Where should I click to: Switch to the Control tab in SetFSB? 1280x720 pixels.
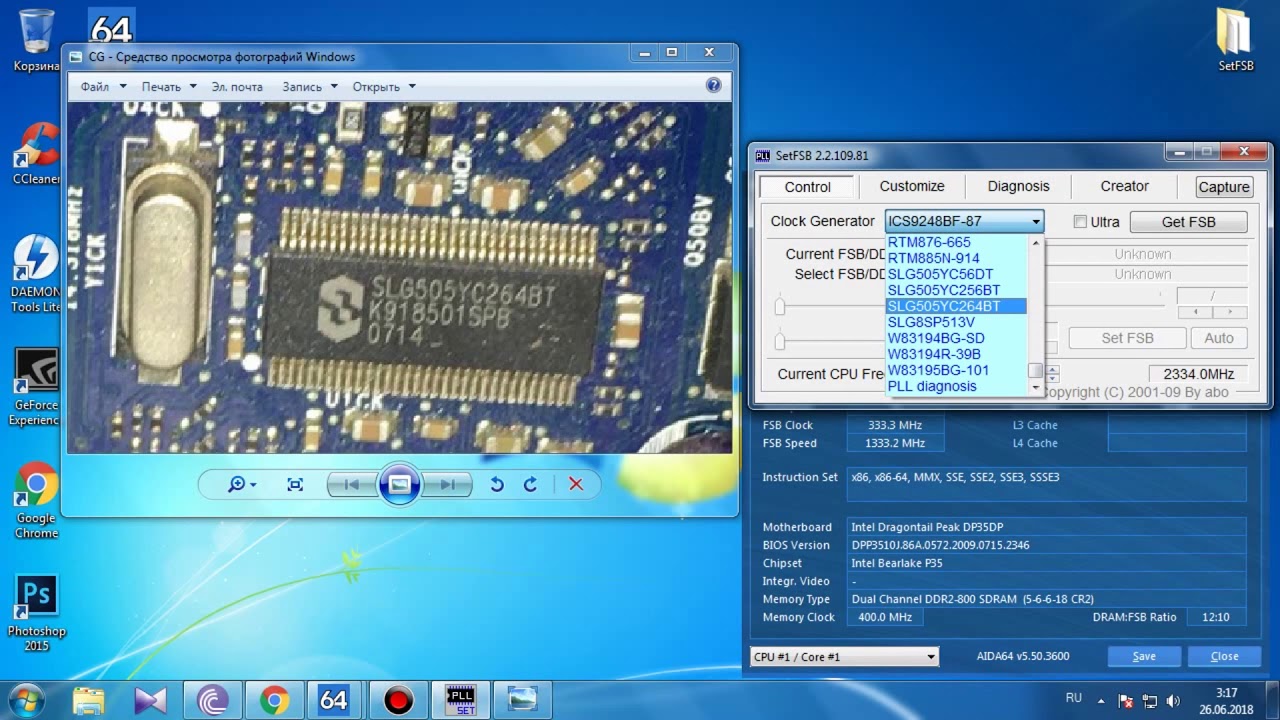[x=807, y=187]
